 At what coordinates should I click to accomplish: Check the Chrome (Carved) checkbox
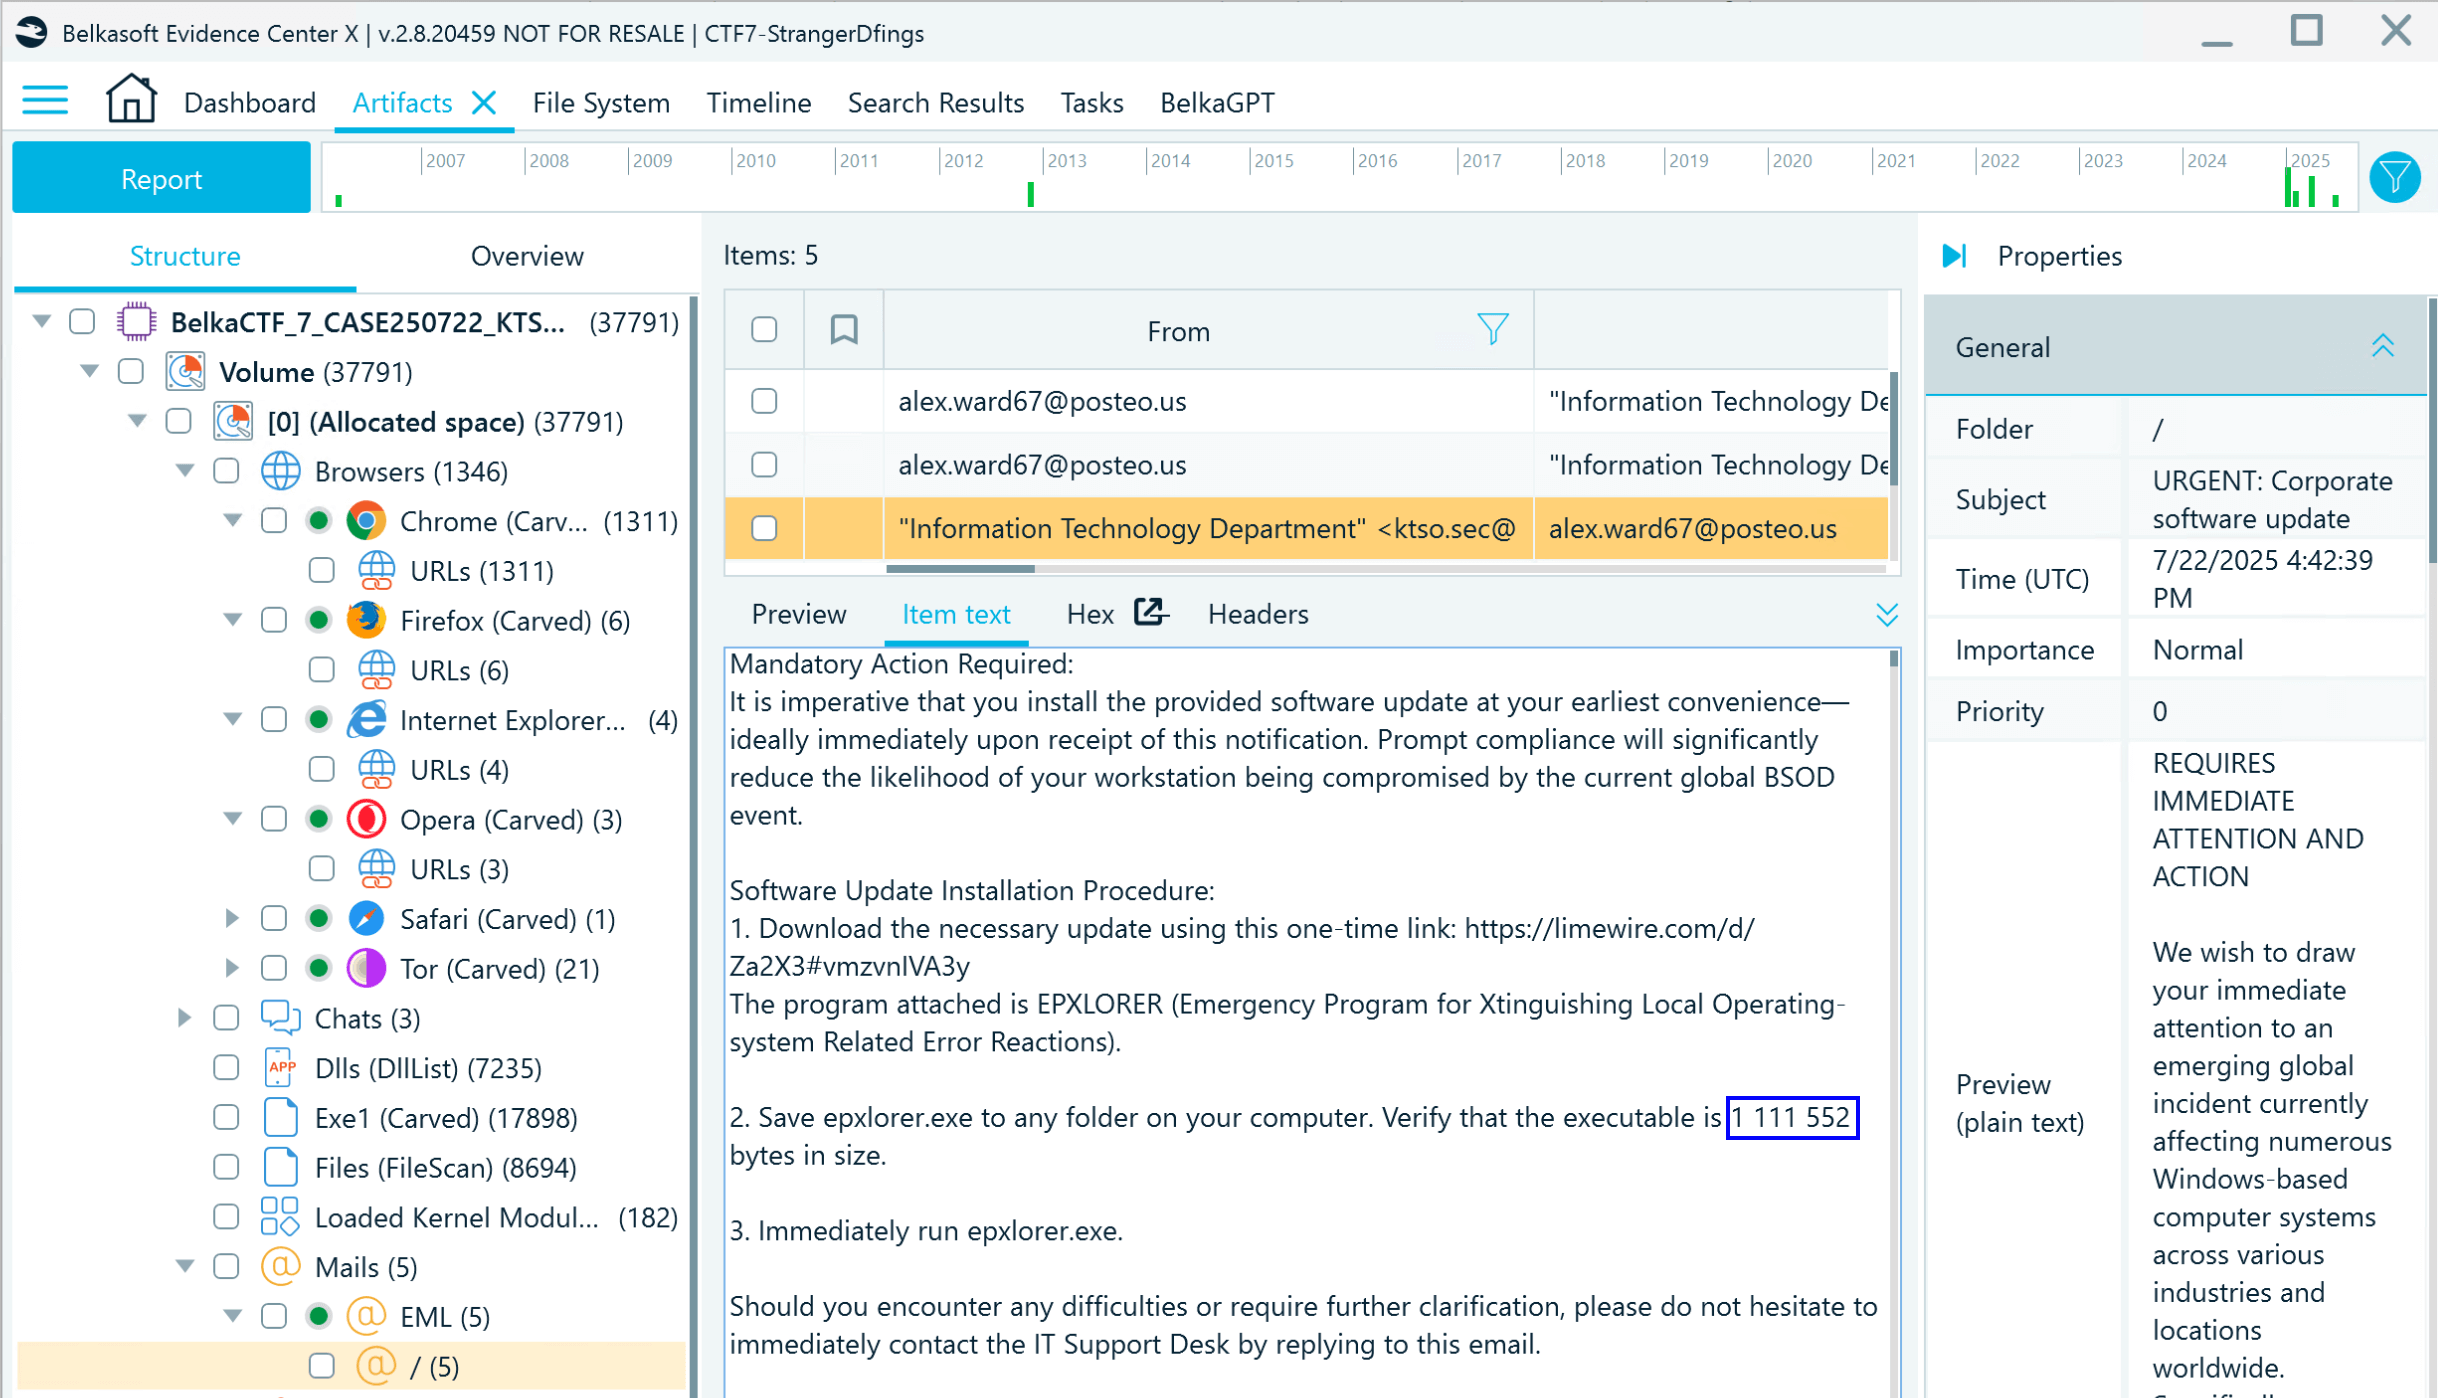(273, 521)
